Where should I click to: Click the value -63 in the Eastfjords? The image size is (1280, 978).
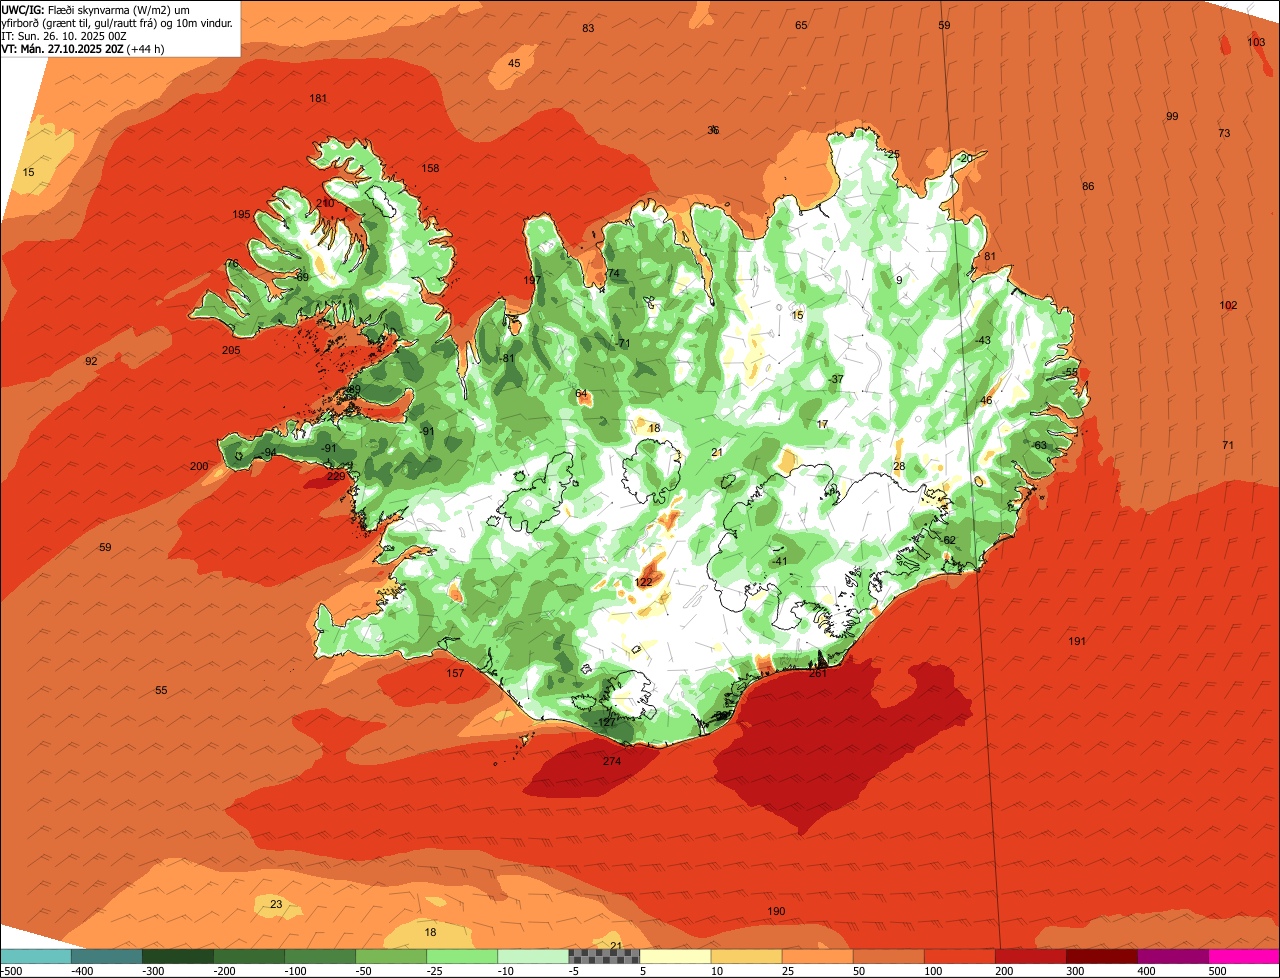[x=1039, y=445]
